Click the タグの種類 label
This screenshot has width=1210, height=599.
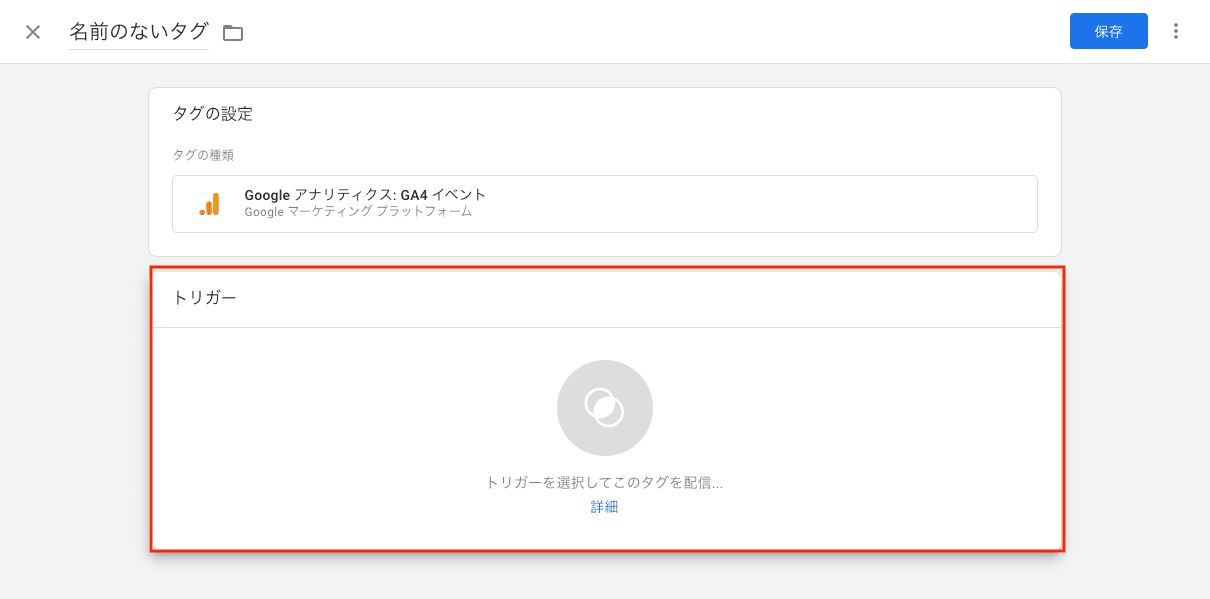click(203, 155)
